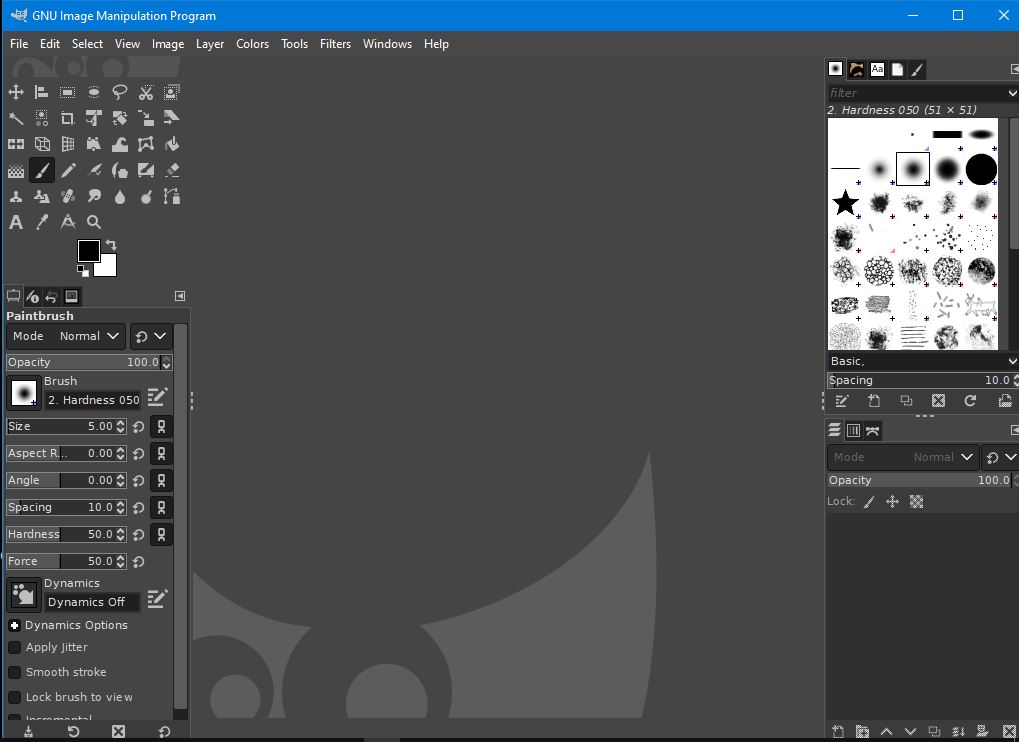1019x742 pixels.
Task: Open the brush editor beside Hardness 050
Action: [157, 396]
